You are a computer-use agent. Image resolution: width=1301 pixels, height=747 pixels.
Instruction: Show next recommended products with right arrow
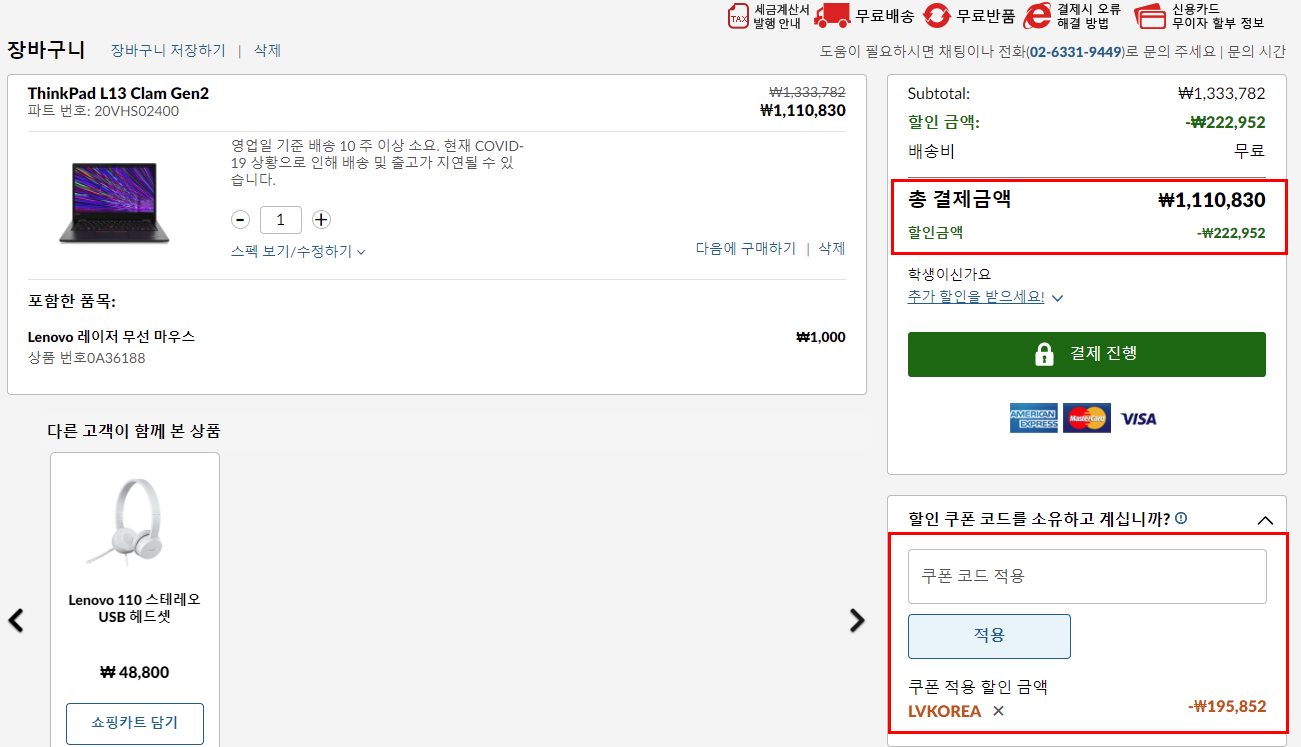tap(857, 620)
